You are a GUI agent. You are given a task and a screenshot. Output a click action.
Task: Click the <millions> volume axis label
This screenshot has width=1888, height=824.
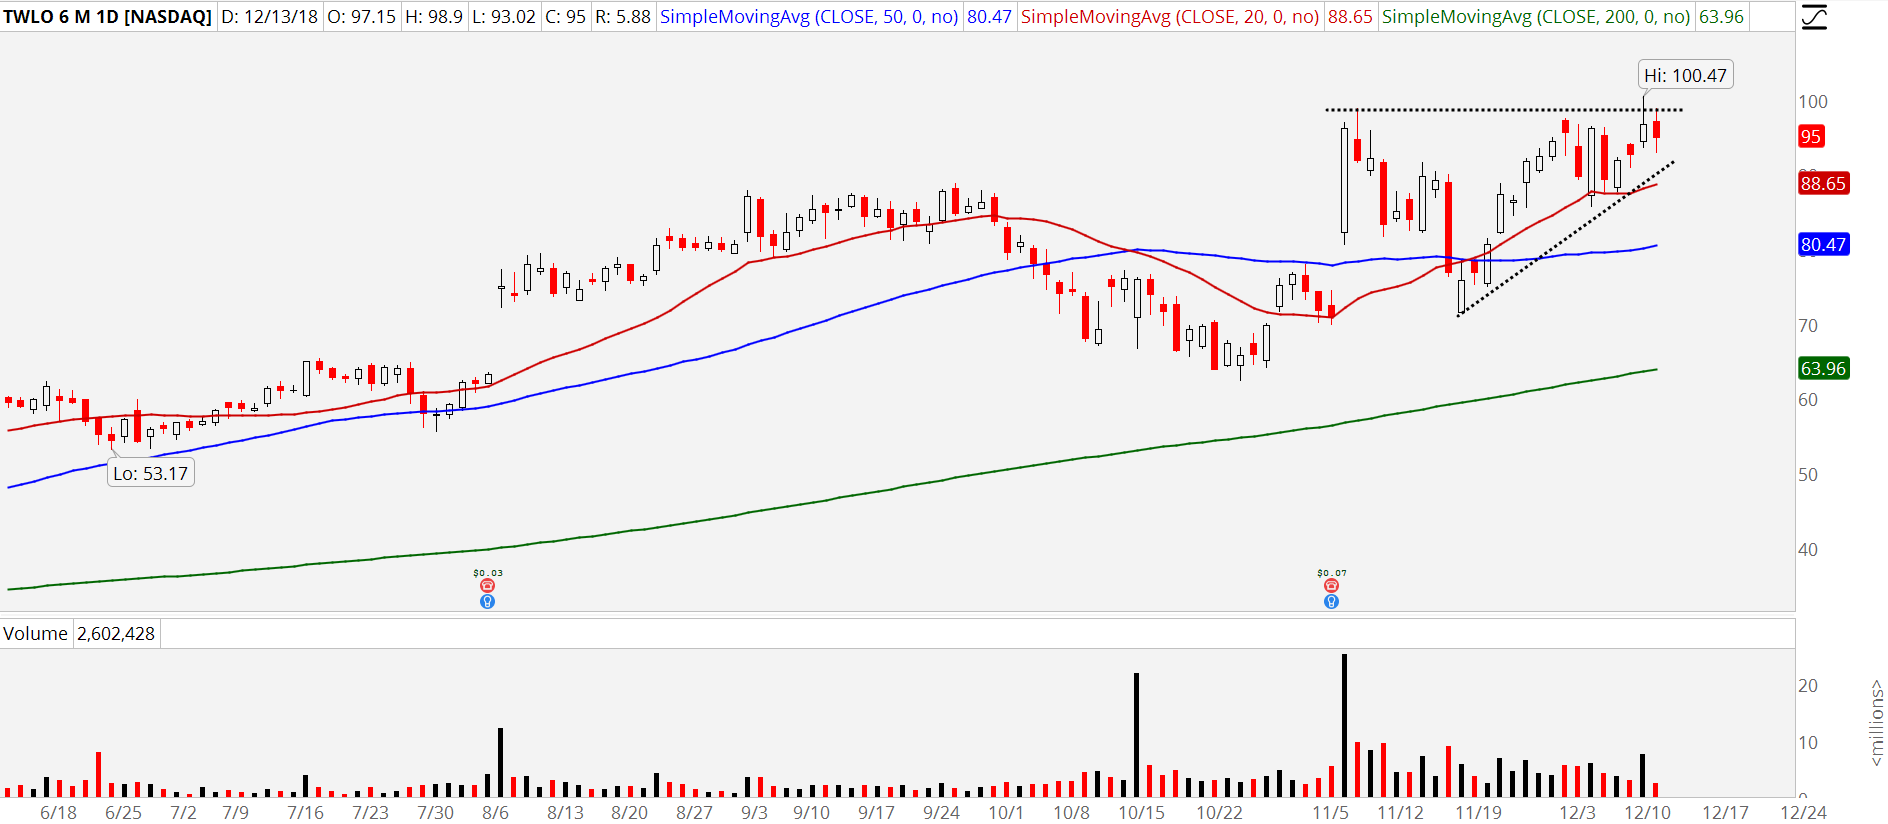click(x=1876, y=723)
